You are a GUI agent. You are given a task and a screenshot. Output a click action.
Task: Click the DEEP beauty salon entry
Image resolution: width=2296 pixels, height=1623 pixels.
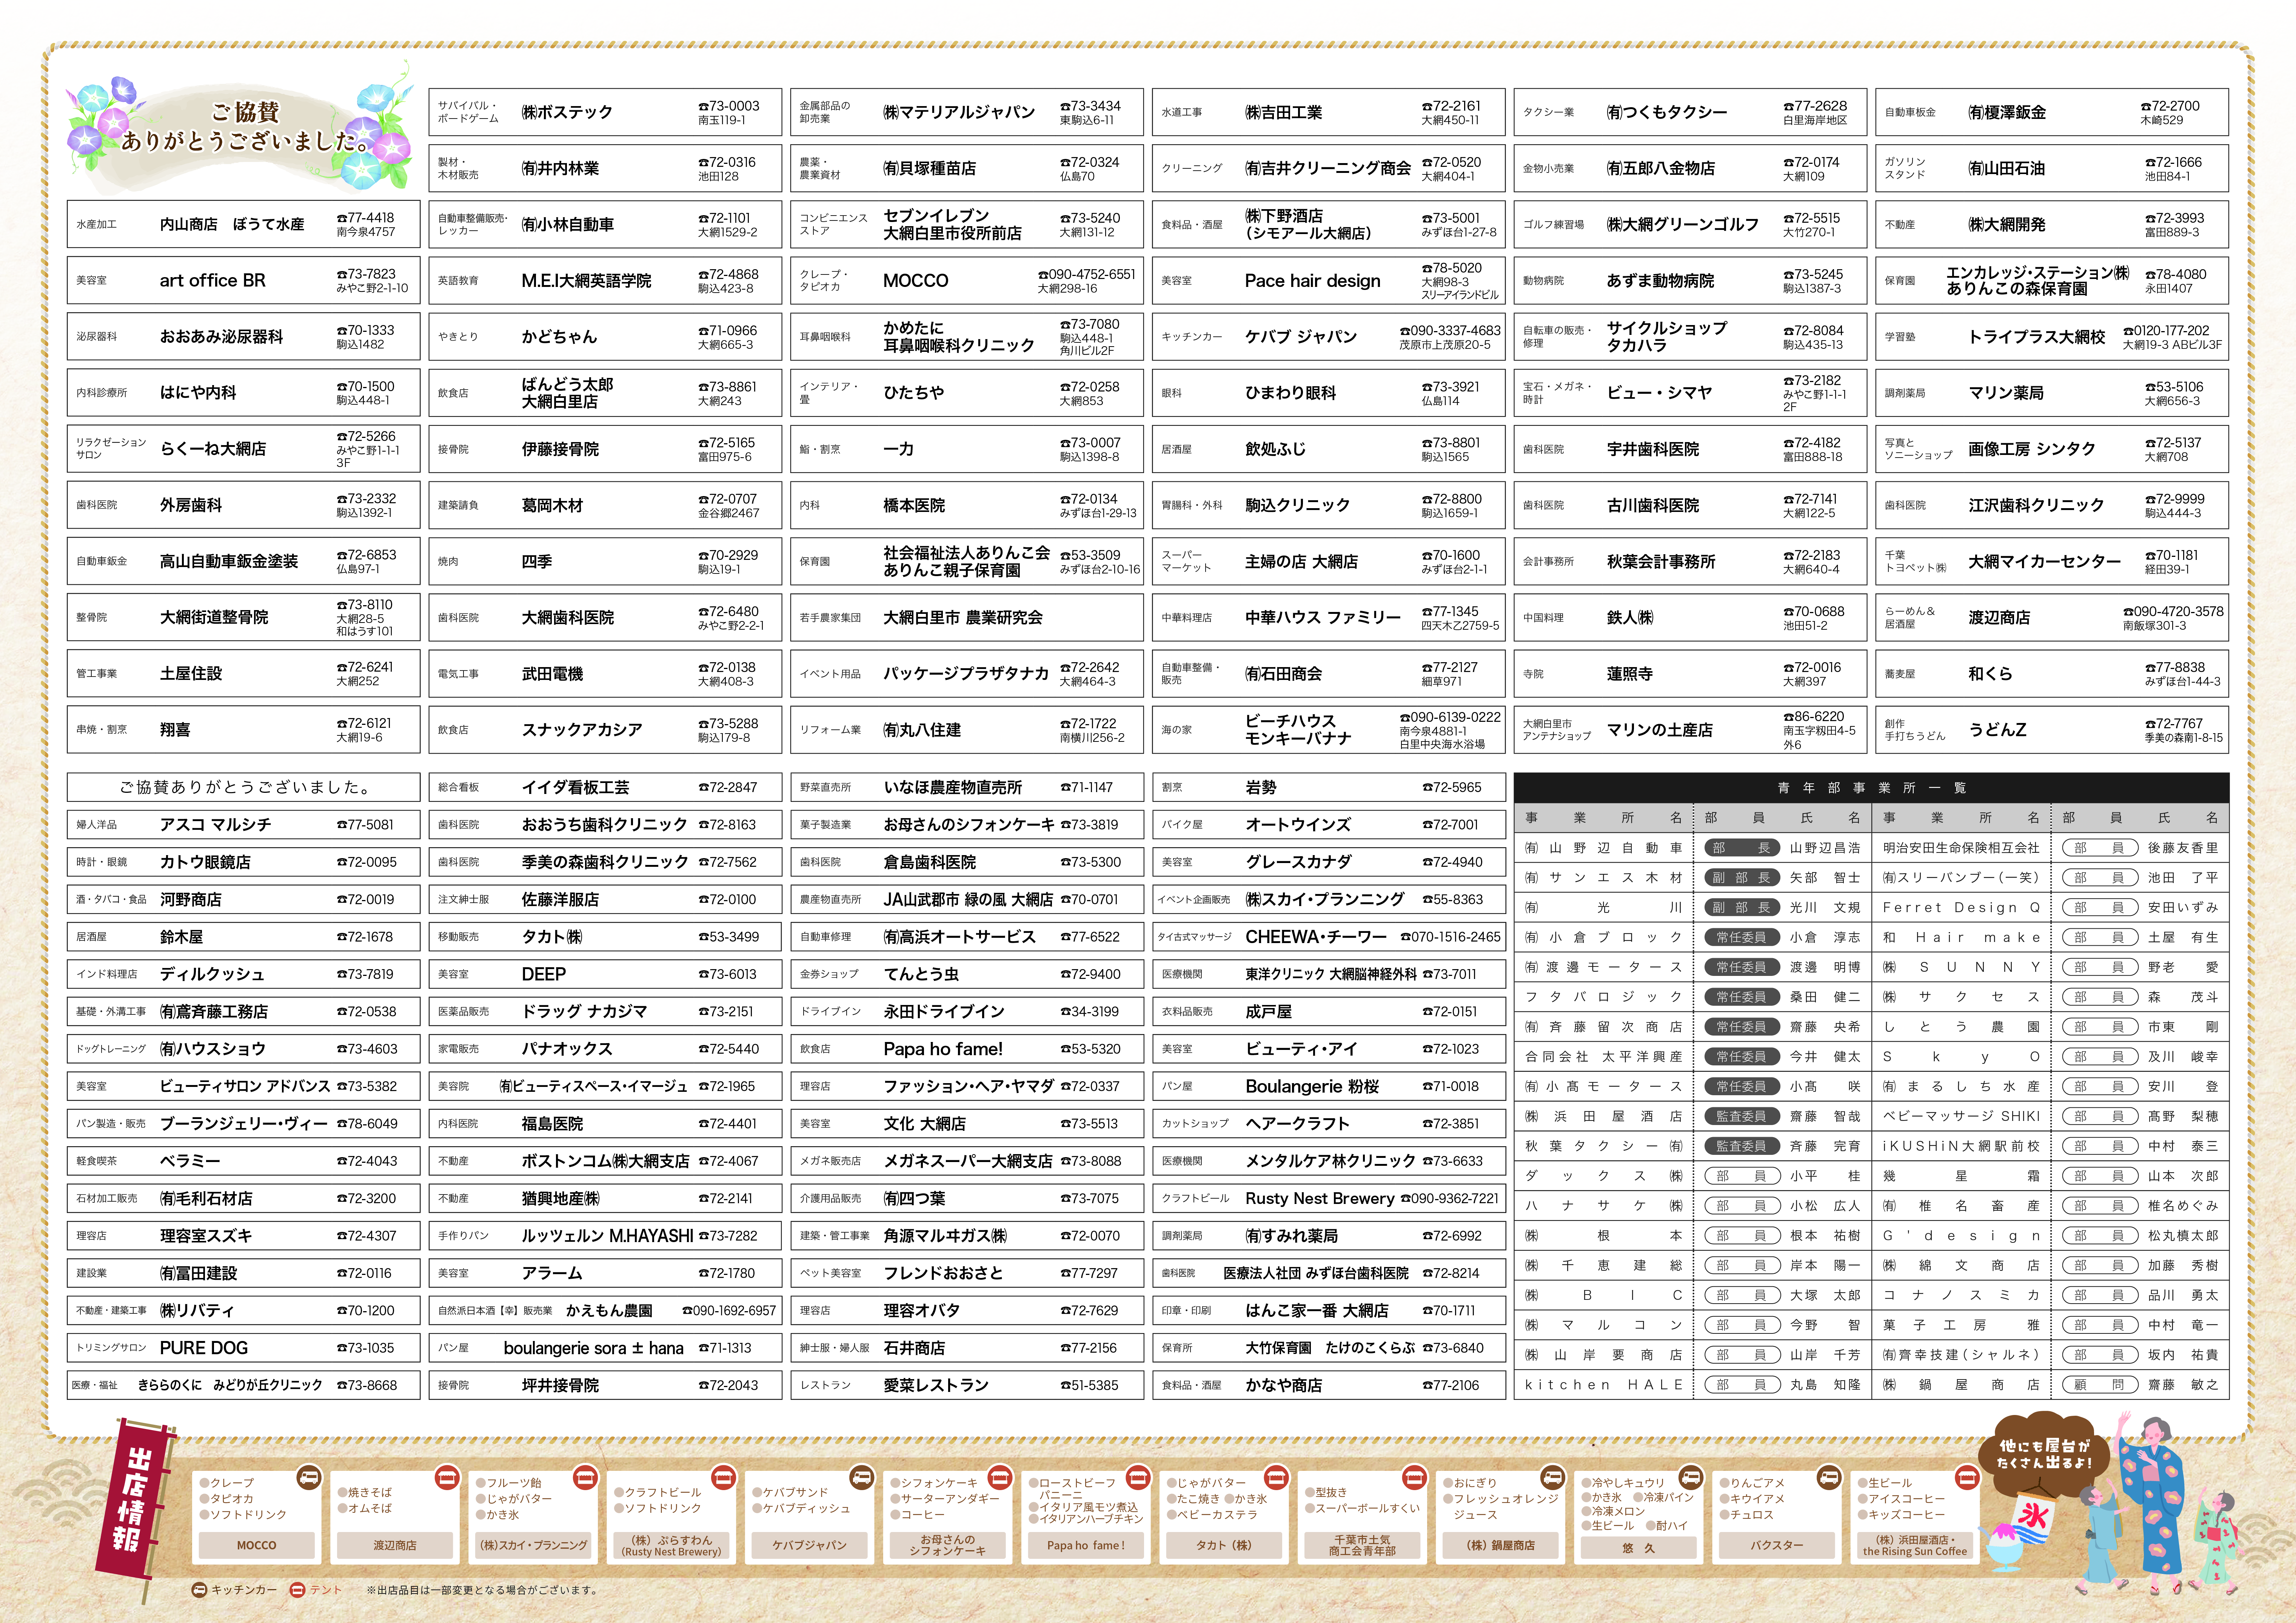tap(605, 974)
